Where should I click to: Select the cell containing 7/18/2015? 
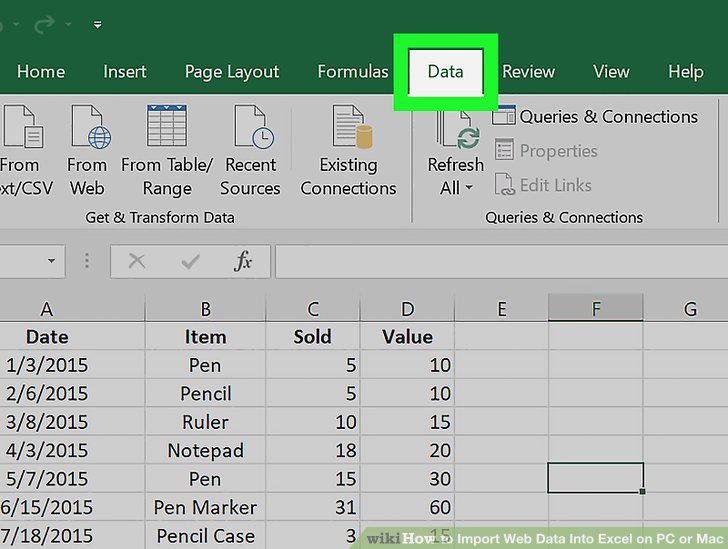[x=72, y=535]
